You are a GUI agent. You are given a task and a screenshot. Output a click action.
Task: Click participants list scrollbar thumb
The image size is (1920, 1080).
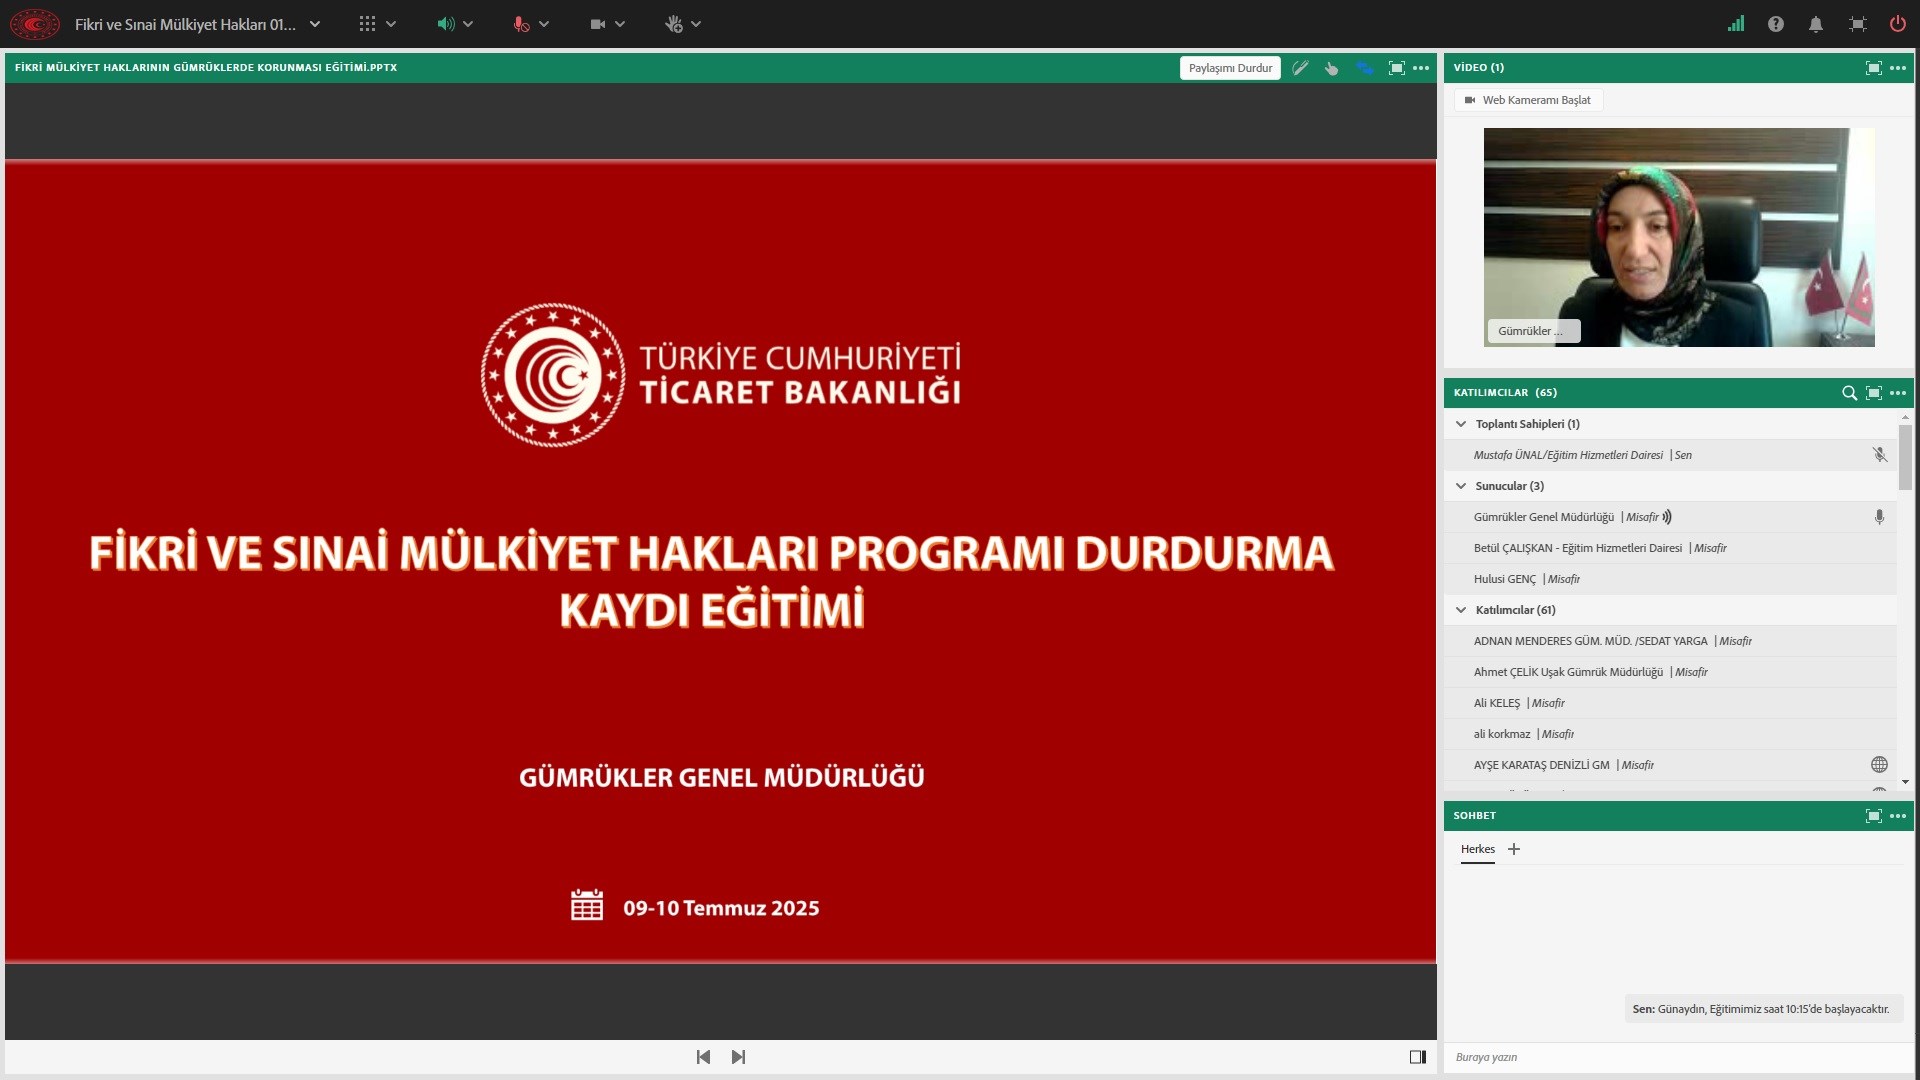[x=1905, y=457]
